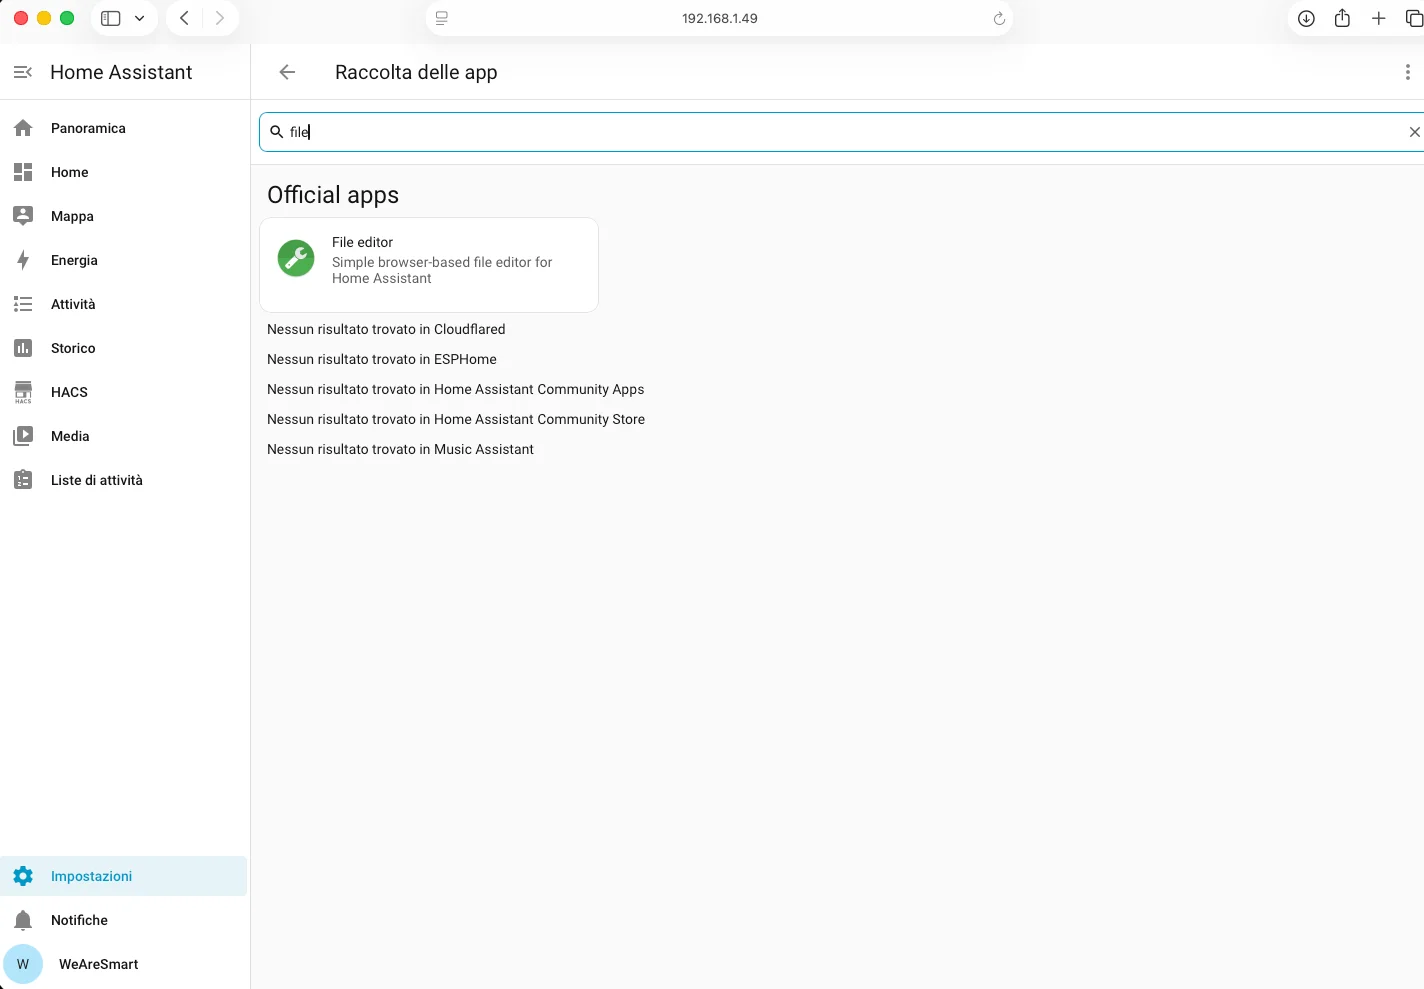Collapse the Home Assistant sidebar menu icon
The width and height of the screenshot is (1424, 989).
(23, 72)
